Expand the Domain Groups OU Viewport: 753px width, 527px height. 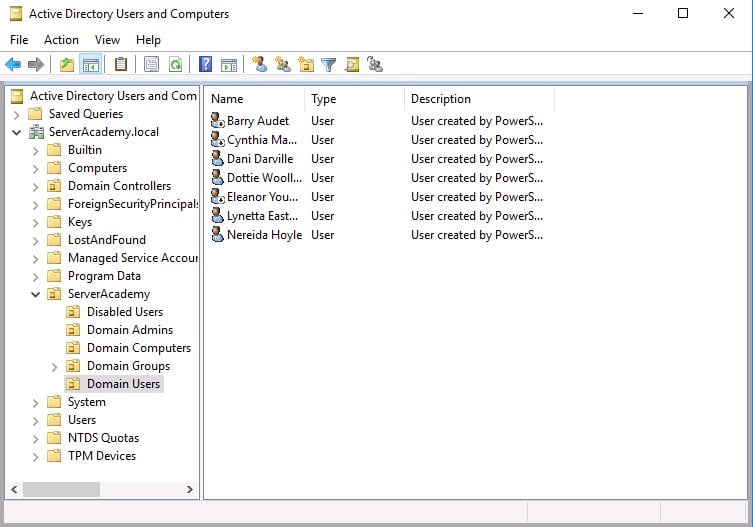[54, 367]
